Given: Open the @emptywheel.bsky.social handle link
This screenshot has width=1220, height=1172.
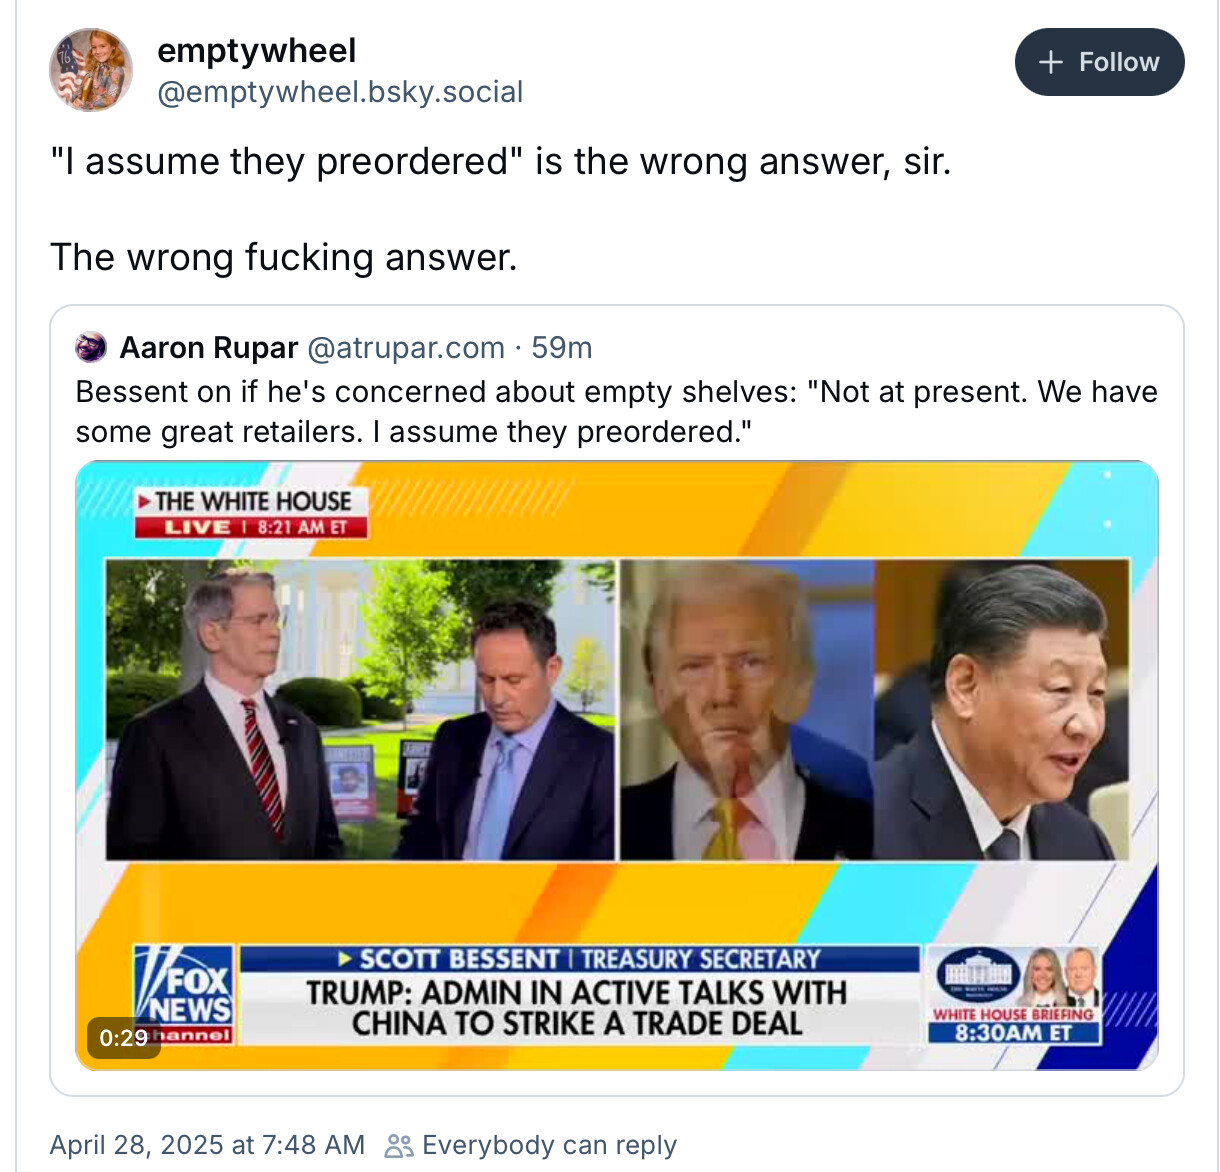Looking at the screenshot, I should (x=340, y=92).
